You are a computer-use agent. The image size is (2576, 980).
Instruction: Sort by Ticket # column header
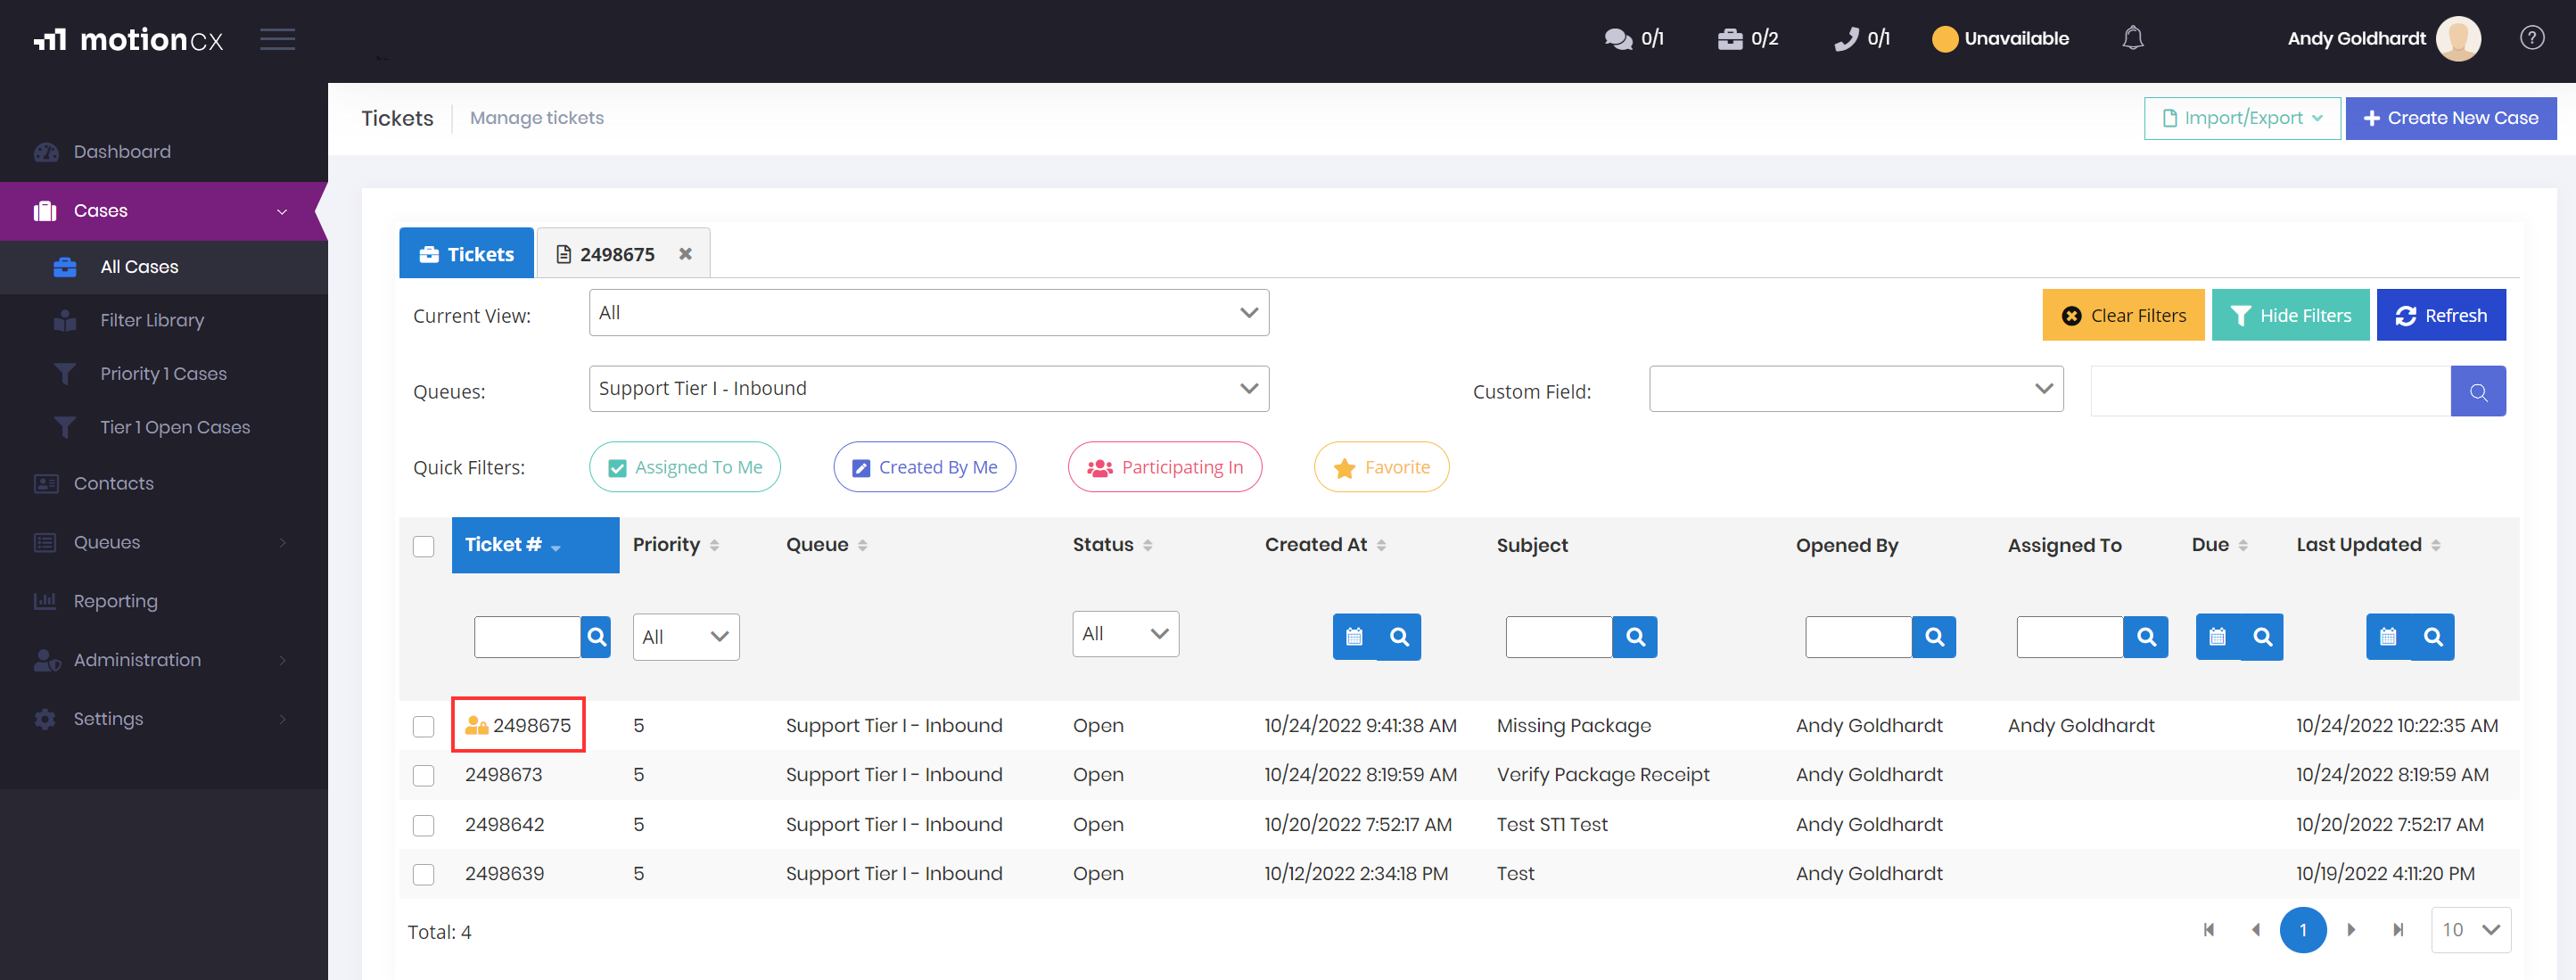pyautogui.click(x=535, y=545)
